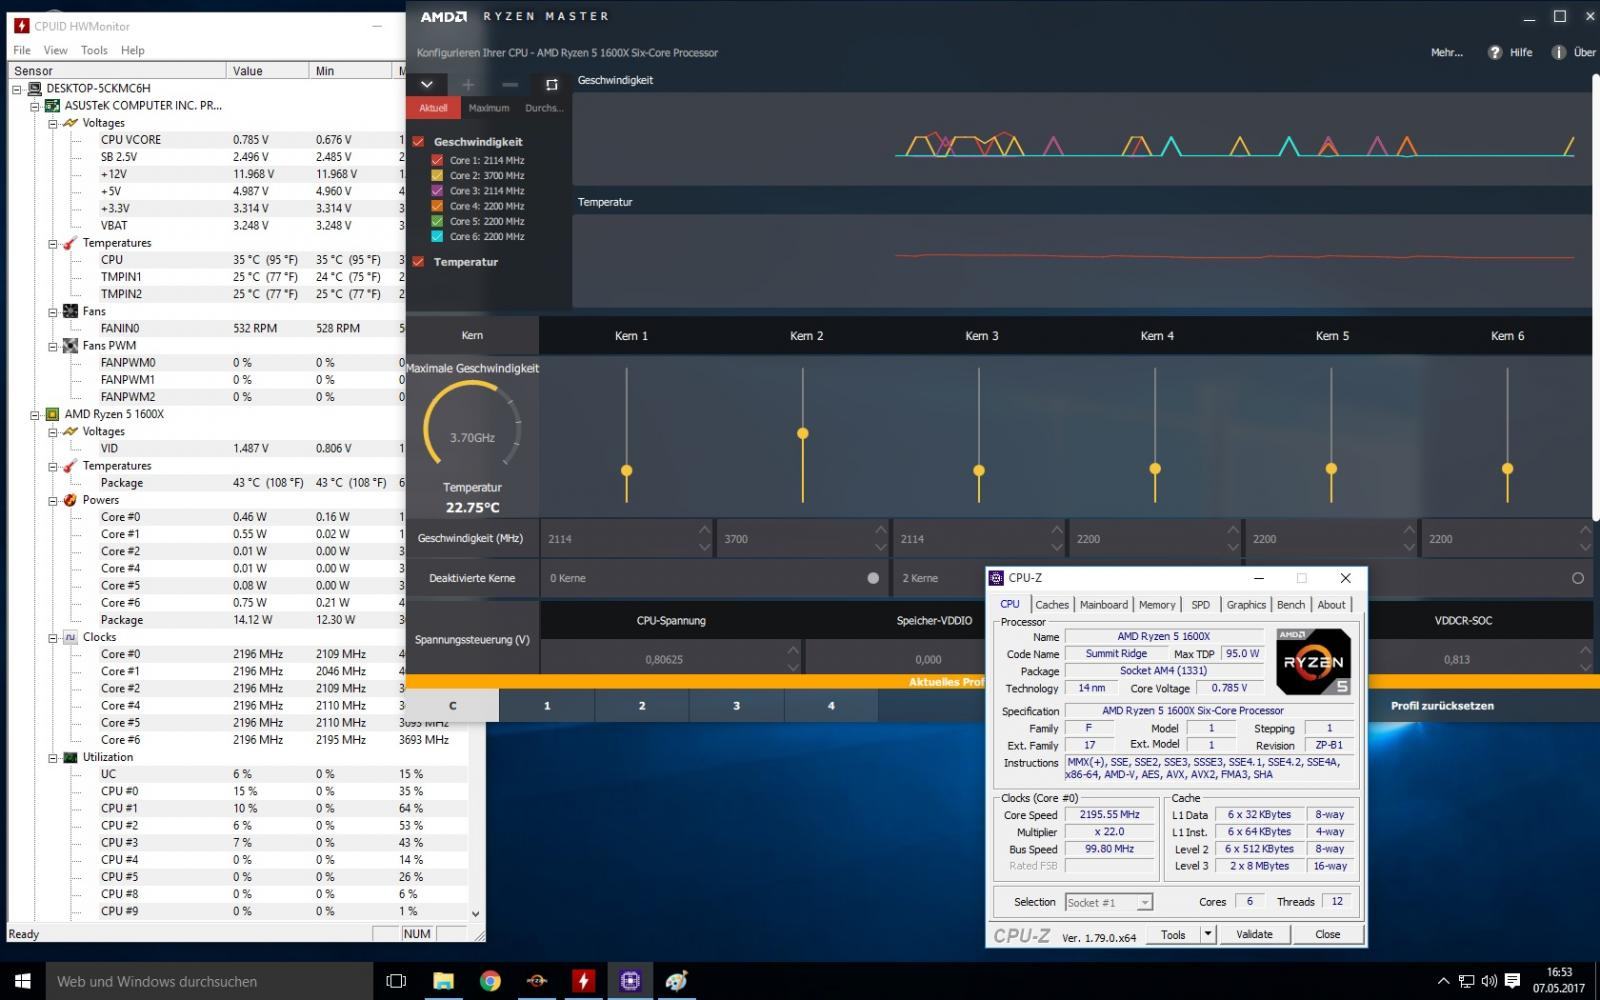Toggle Core 4: 2200 MHz checkbox
The width and height of the screenshot is (1600, 1000).
click(x=437, y=206)
